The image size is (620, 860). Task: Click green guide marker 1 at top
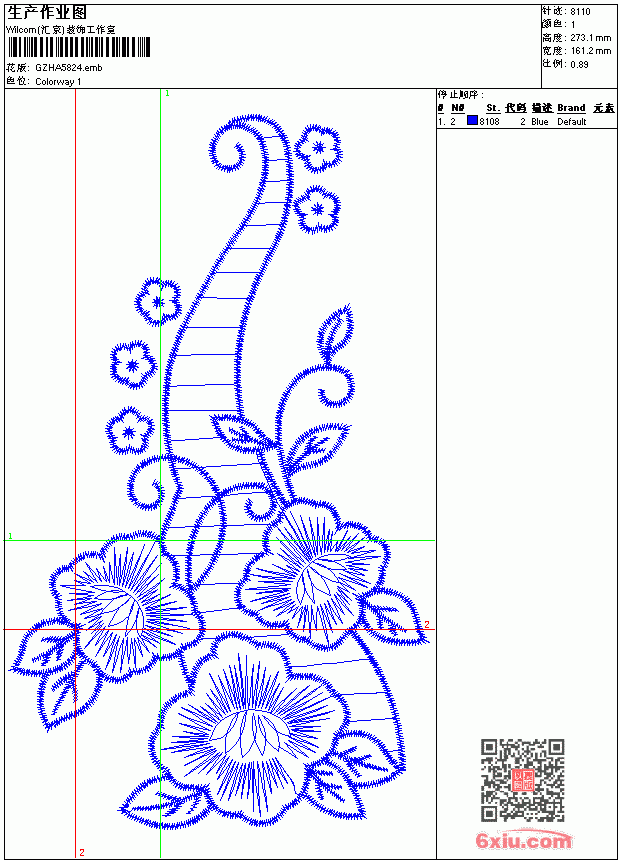(x=167, y=94)
